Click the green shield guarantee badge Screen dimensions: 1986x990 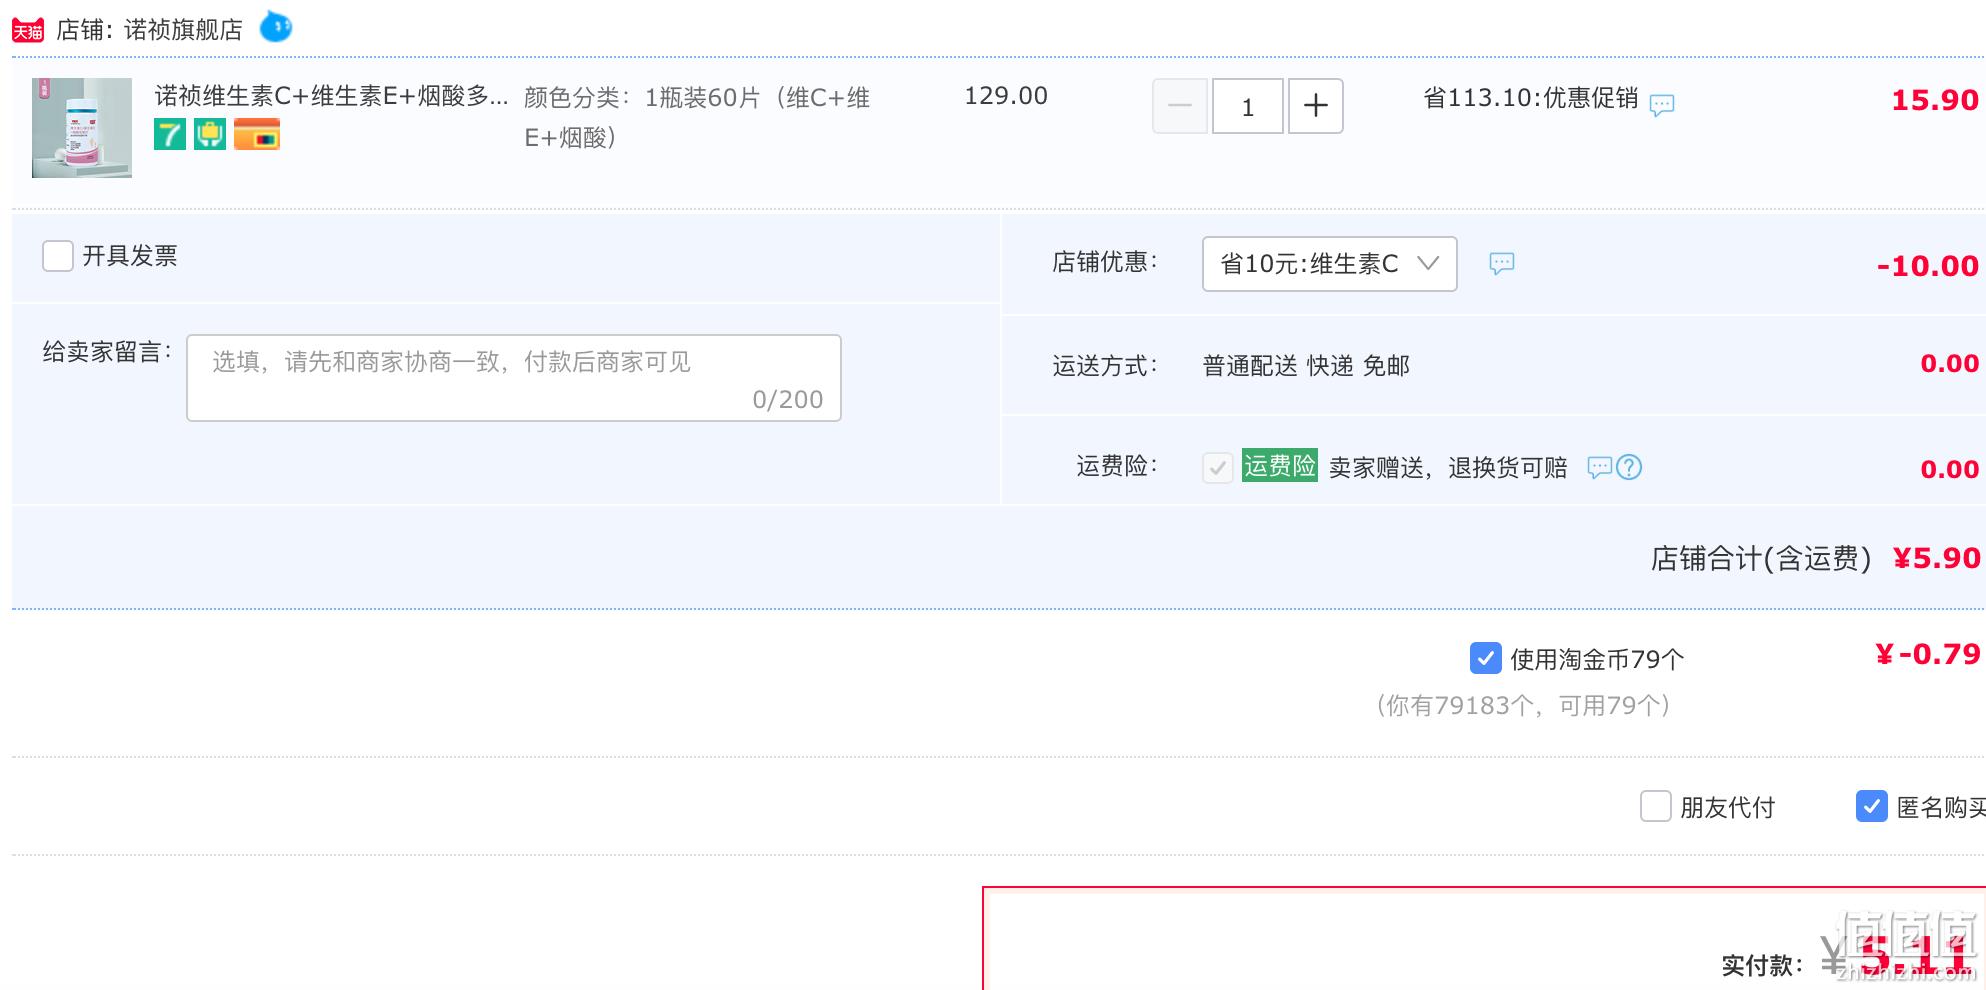point(210,134)
